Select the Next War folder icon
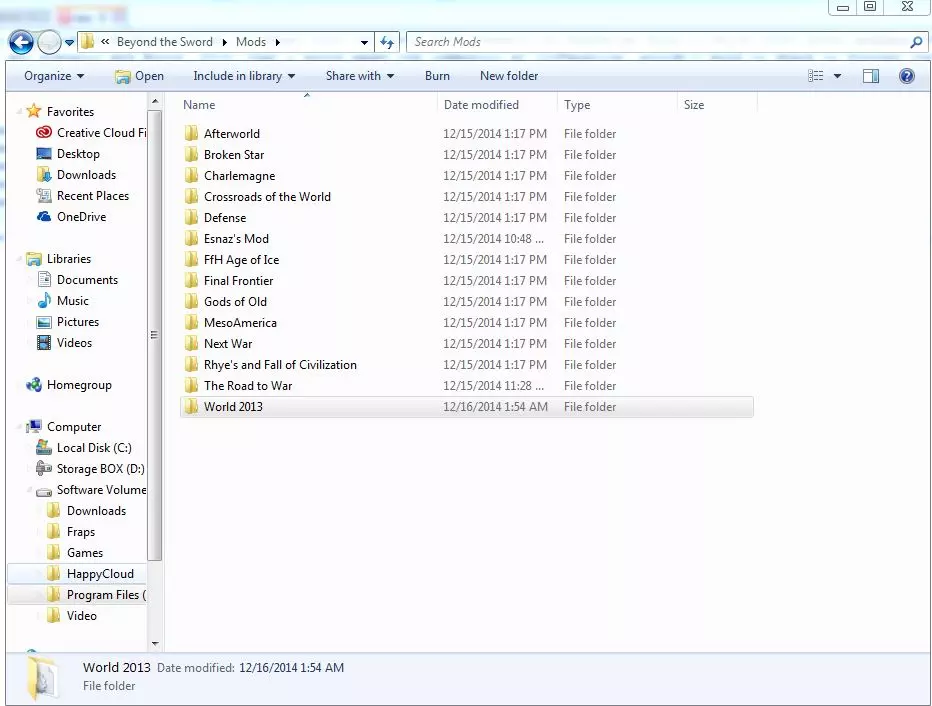The height and width of the screenshot is (706, 932). click(x=191, y=343)
